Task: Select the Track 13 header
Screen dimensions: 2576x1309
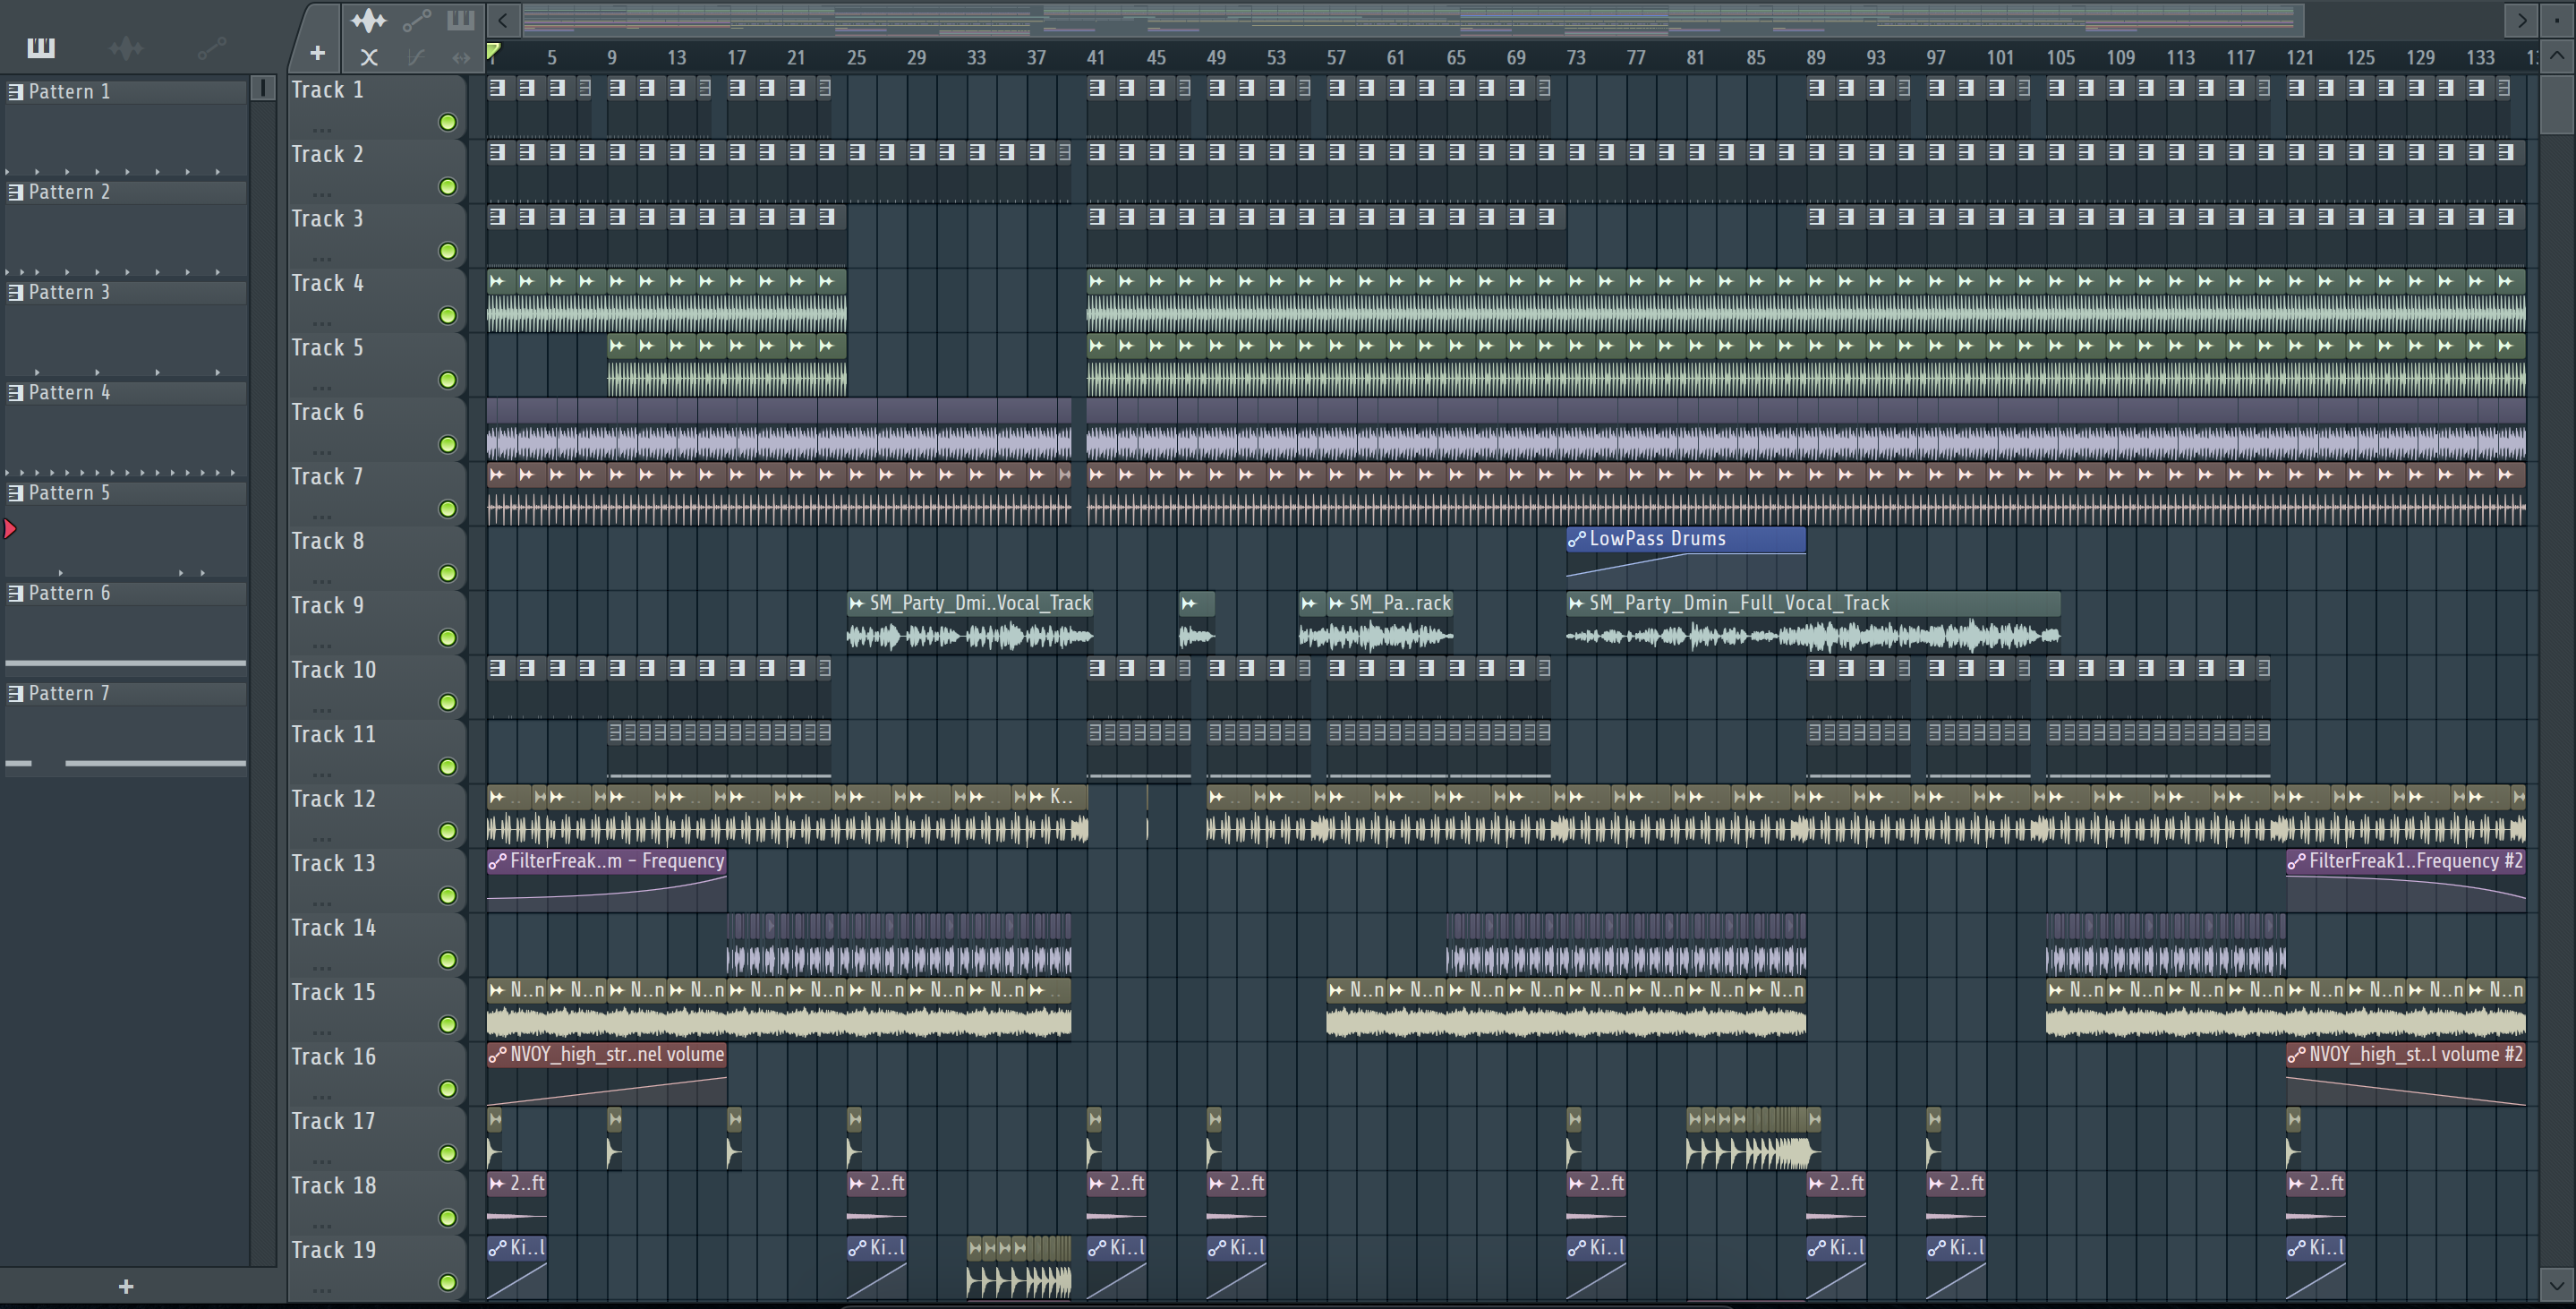Action: click(x=377, y=880)
